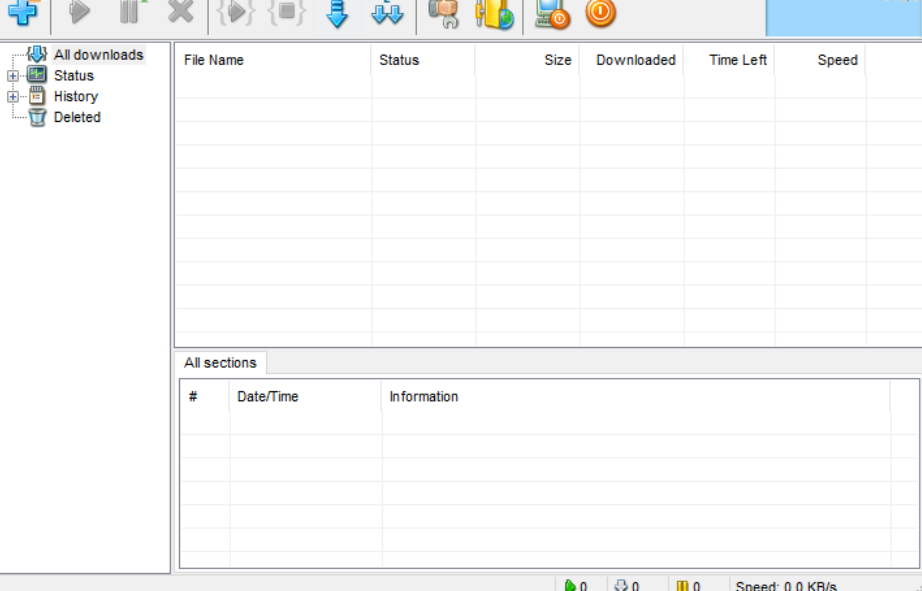Click the light blue panel in the toolbar
Viewport: 922px width, 591px height.
point(843,18)
